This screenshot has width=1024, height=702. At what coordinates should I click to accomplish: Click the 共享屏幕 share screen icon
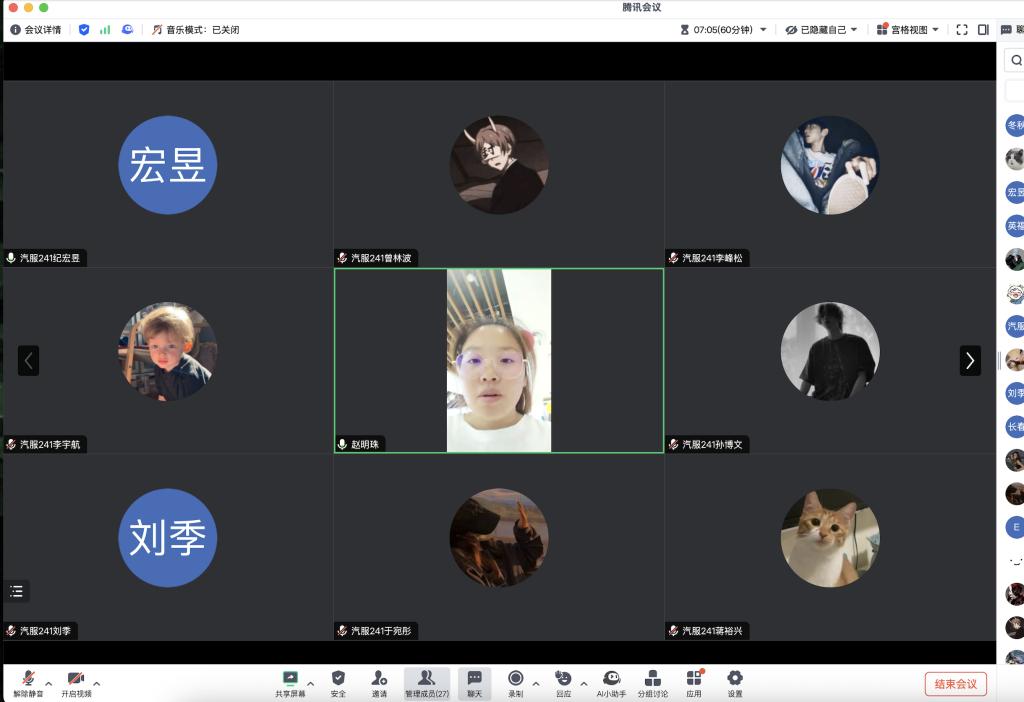pyautogui.click(x=290, y=682)
